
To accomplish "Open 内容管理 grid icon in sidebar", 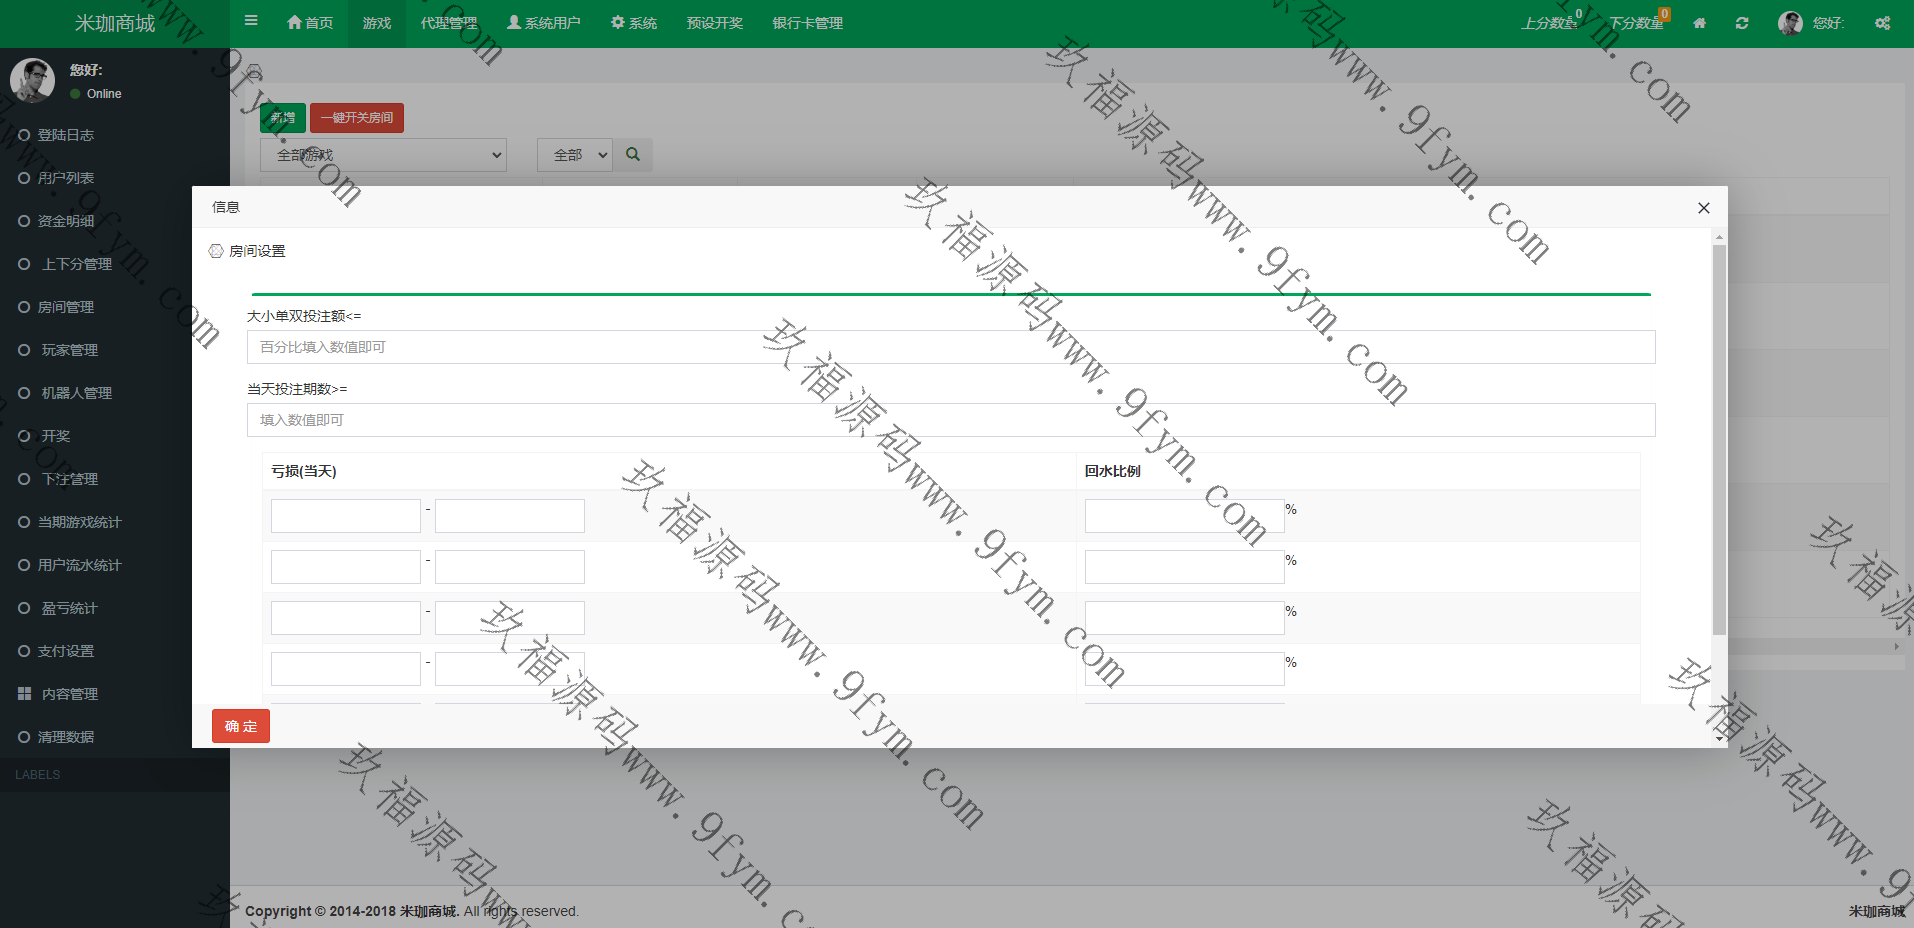I will 25,694.
